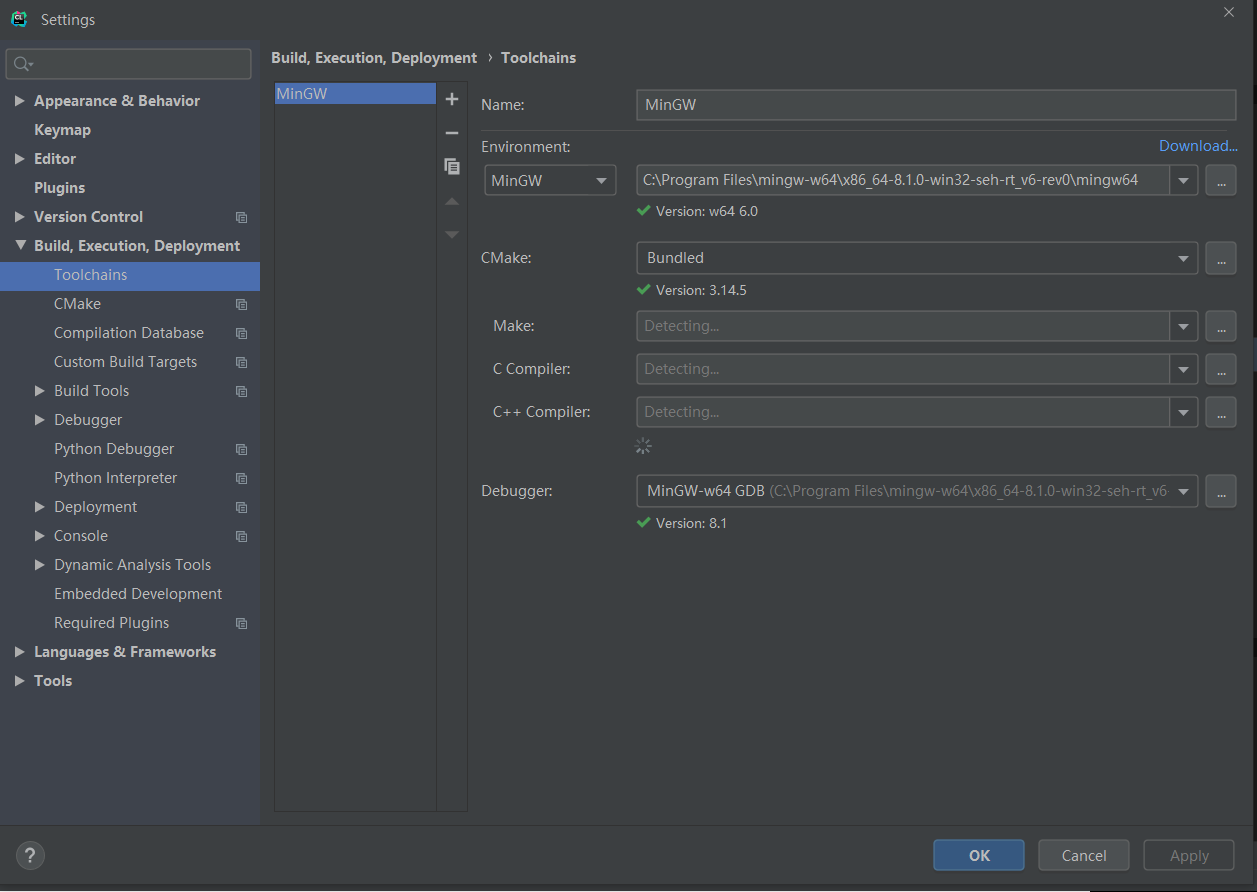Browse for C++ Compiler executable
The width and height of the screenshot is (1257, 892).
coord(1221,412)
